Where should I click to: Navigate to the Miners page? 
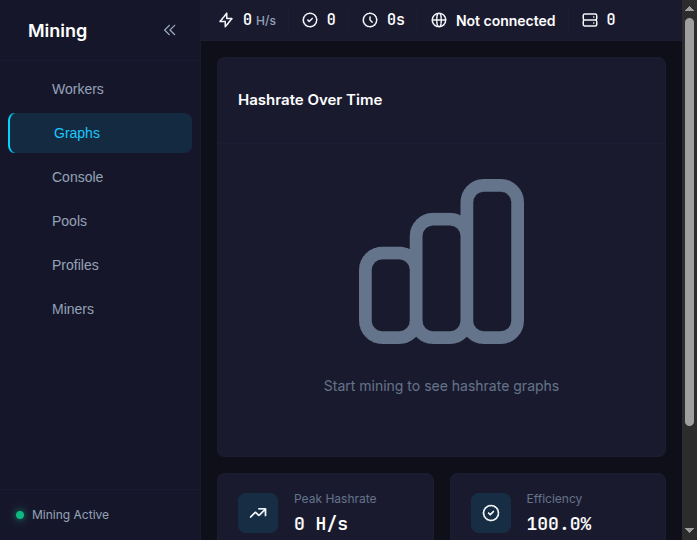click(x=73, y=309)
